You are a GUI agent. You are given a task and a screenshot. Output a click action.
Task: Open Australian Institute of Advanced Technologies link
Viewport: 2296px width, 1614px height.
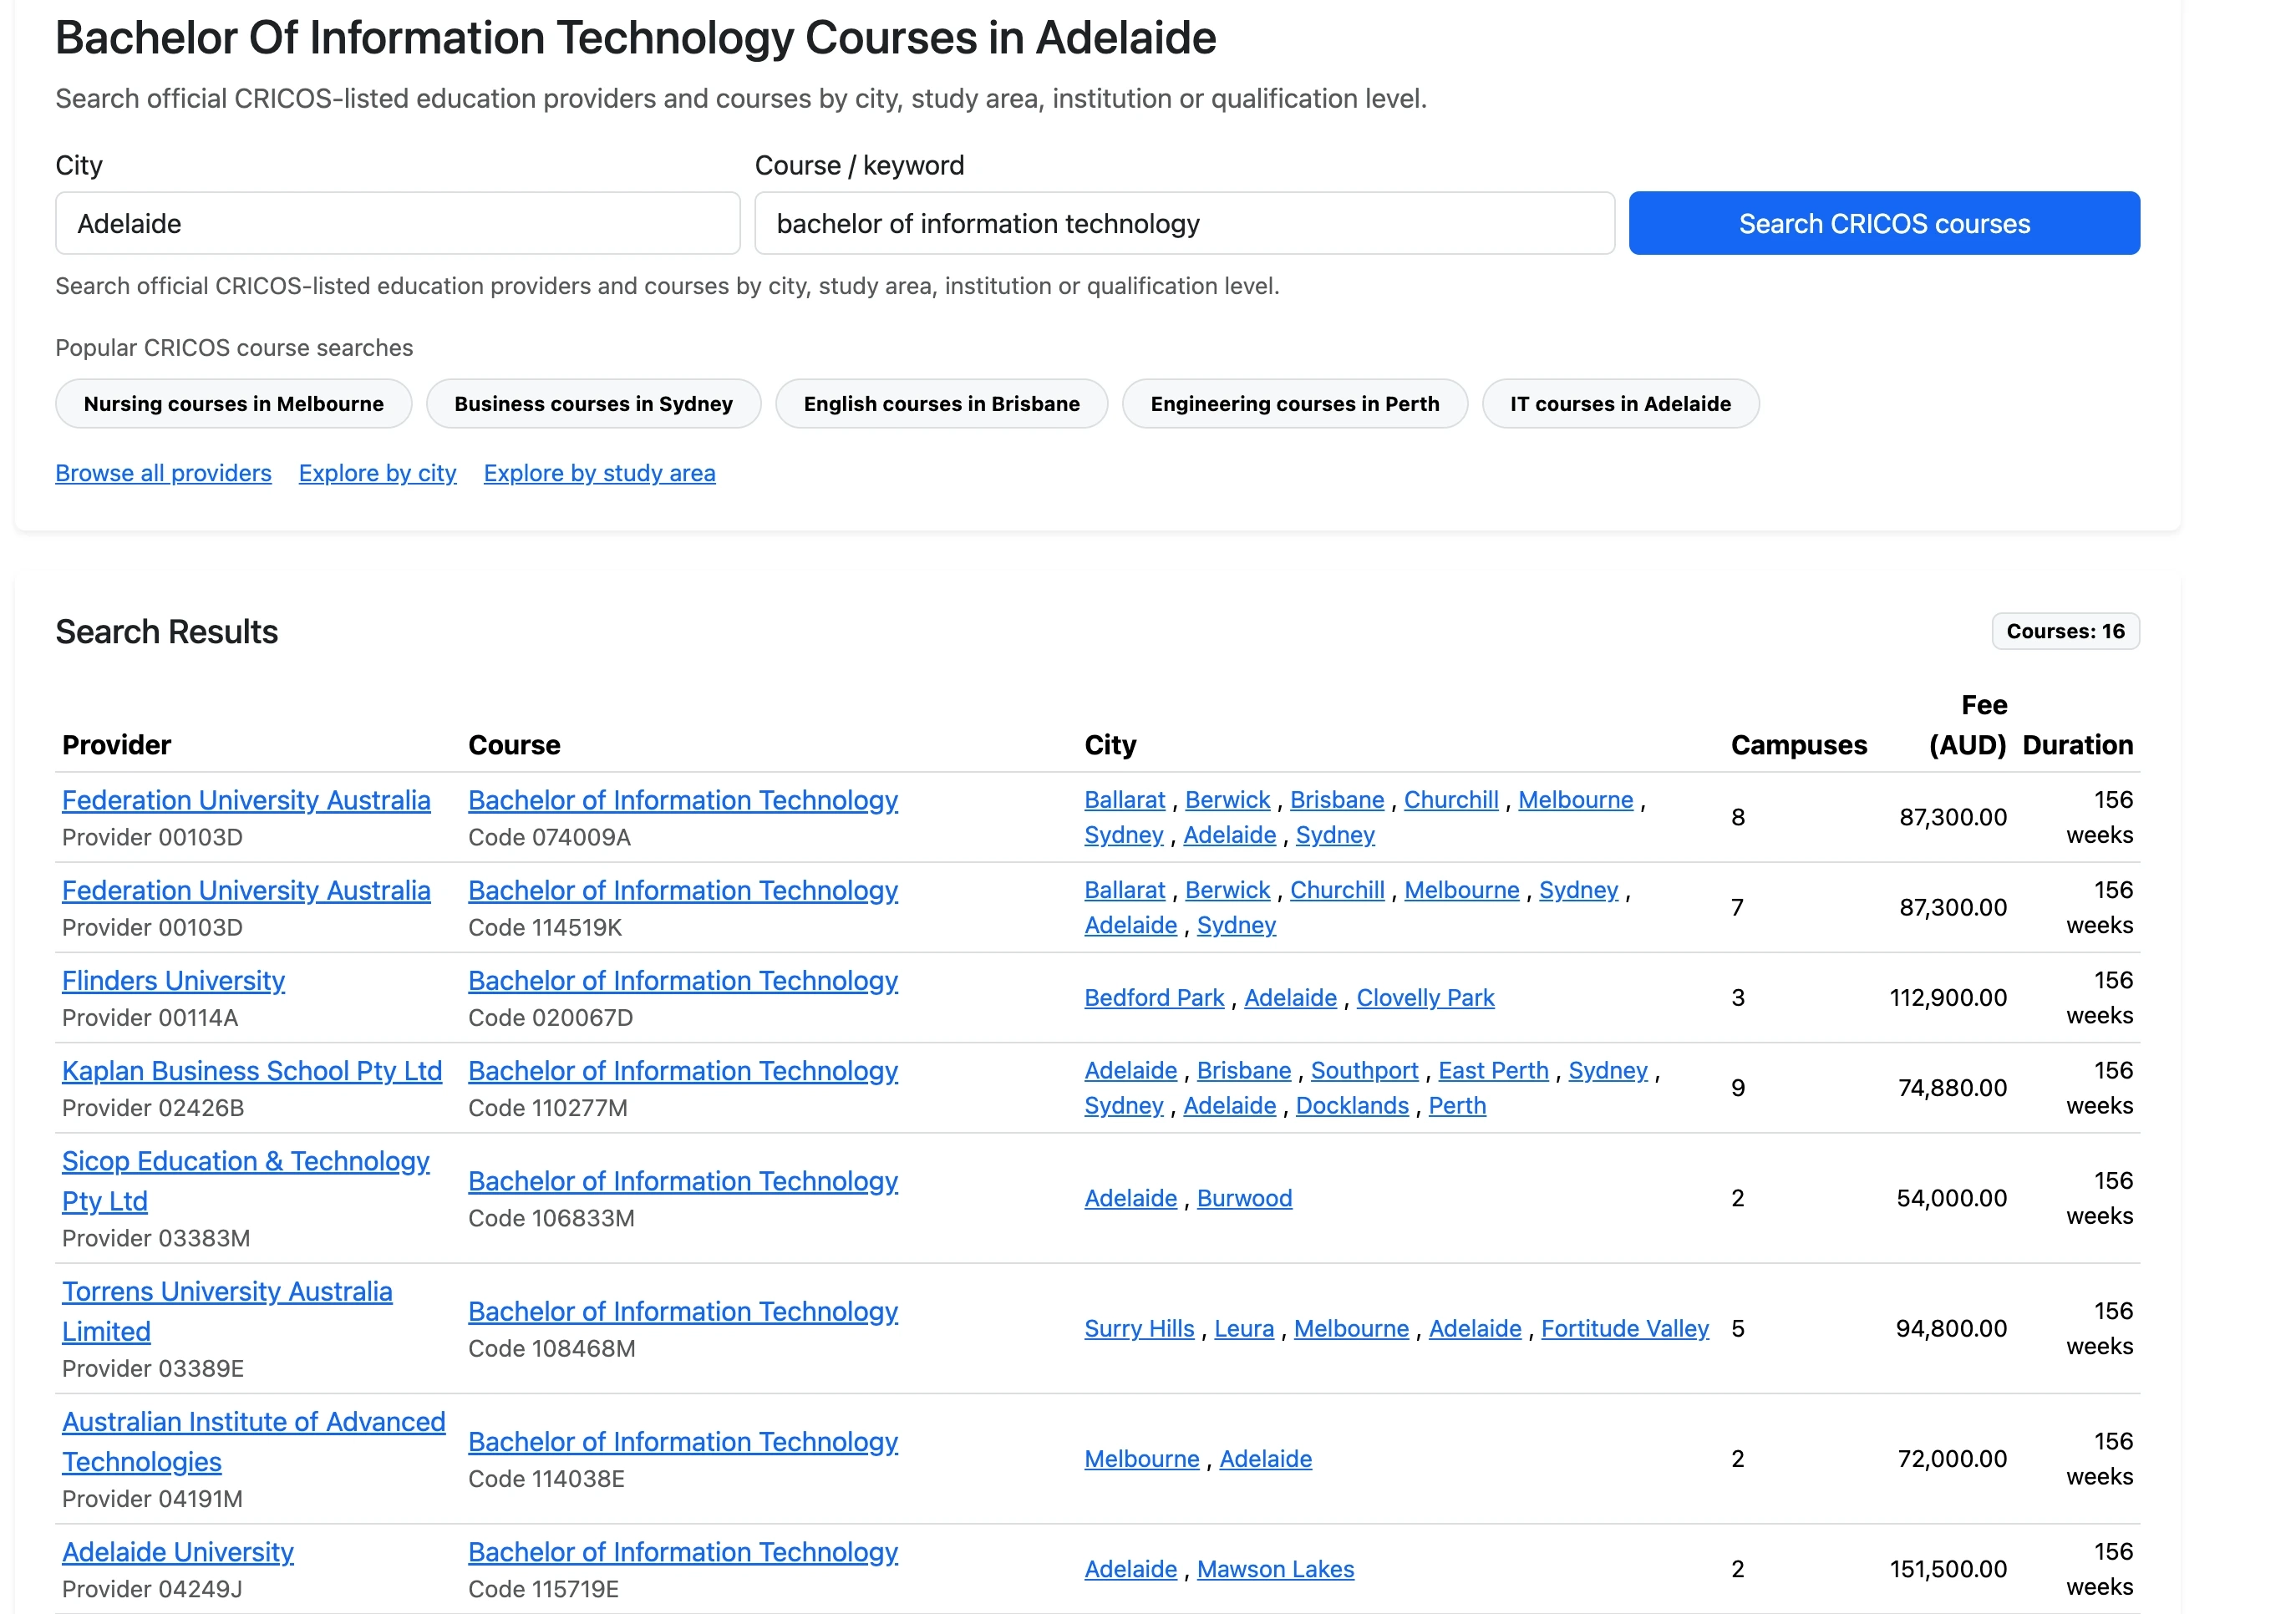[253, 1441]
